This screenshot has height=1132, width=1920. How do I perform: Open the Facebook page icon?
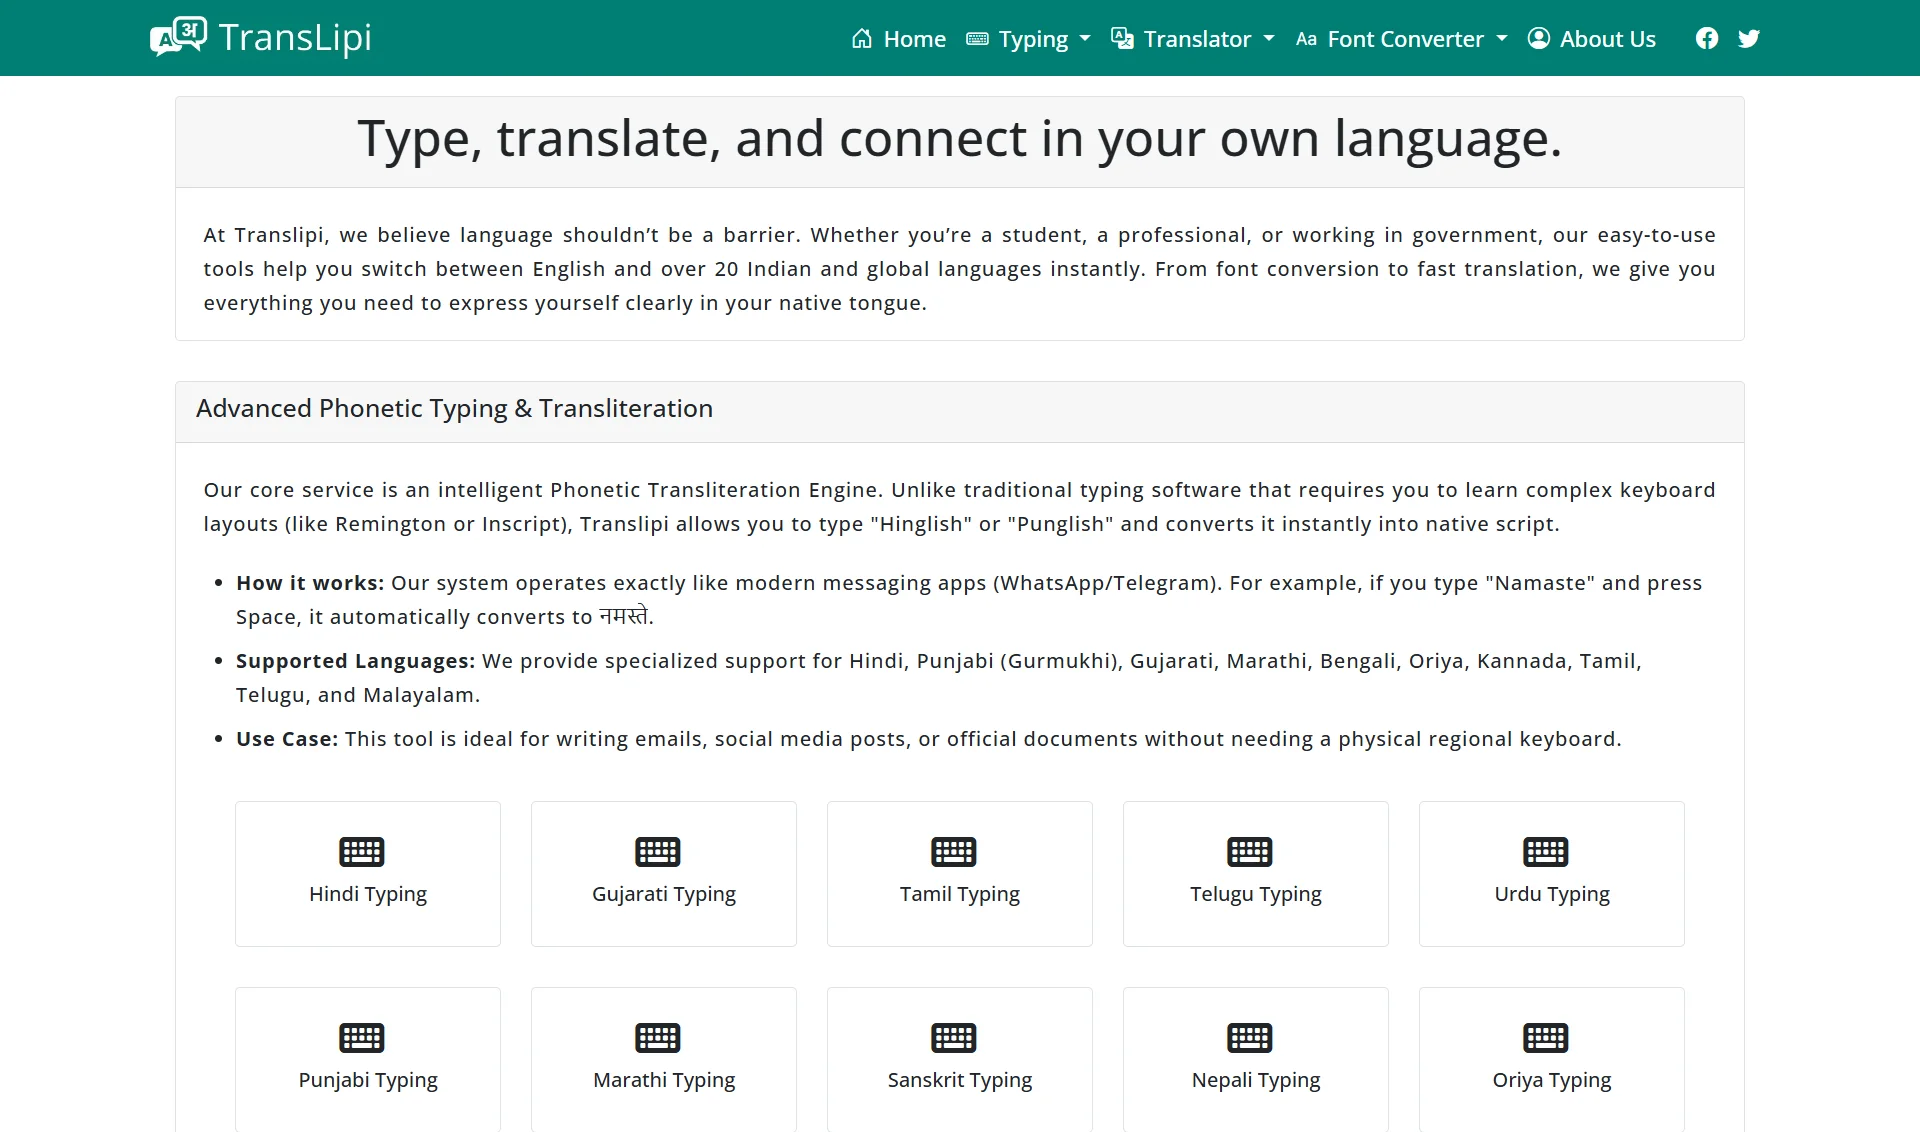point(1707,38)
